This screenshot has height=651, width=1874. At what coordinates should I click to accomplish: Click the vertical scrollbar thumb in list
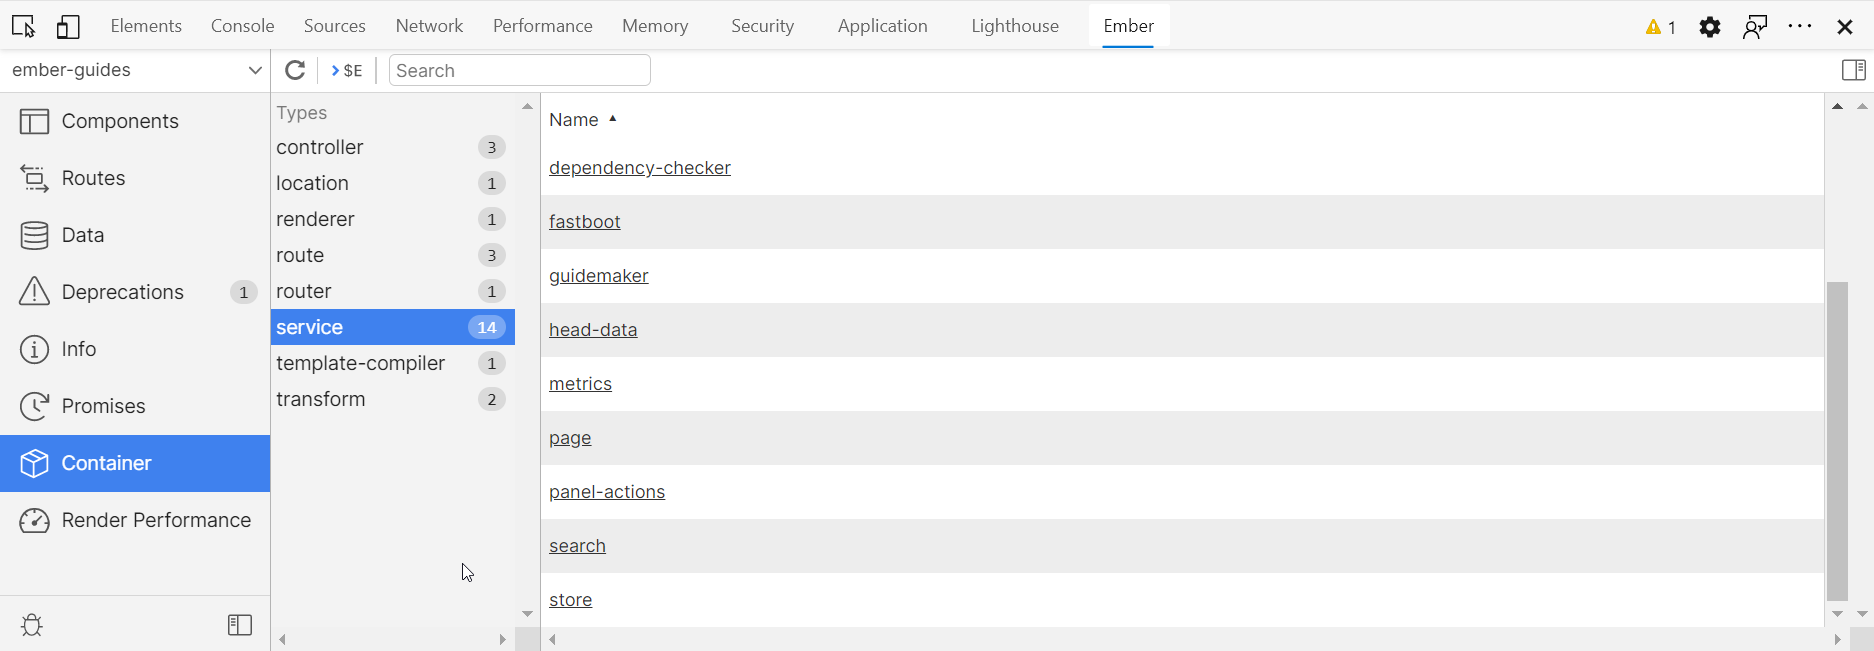click(x=1837, y=440)
